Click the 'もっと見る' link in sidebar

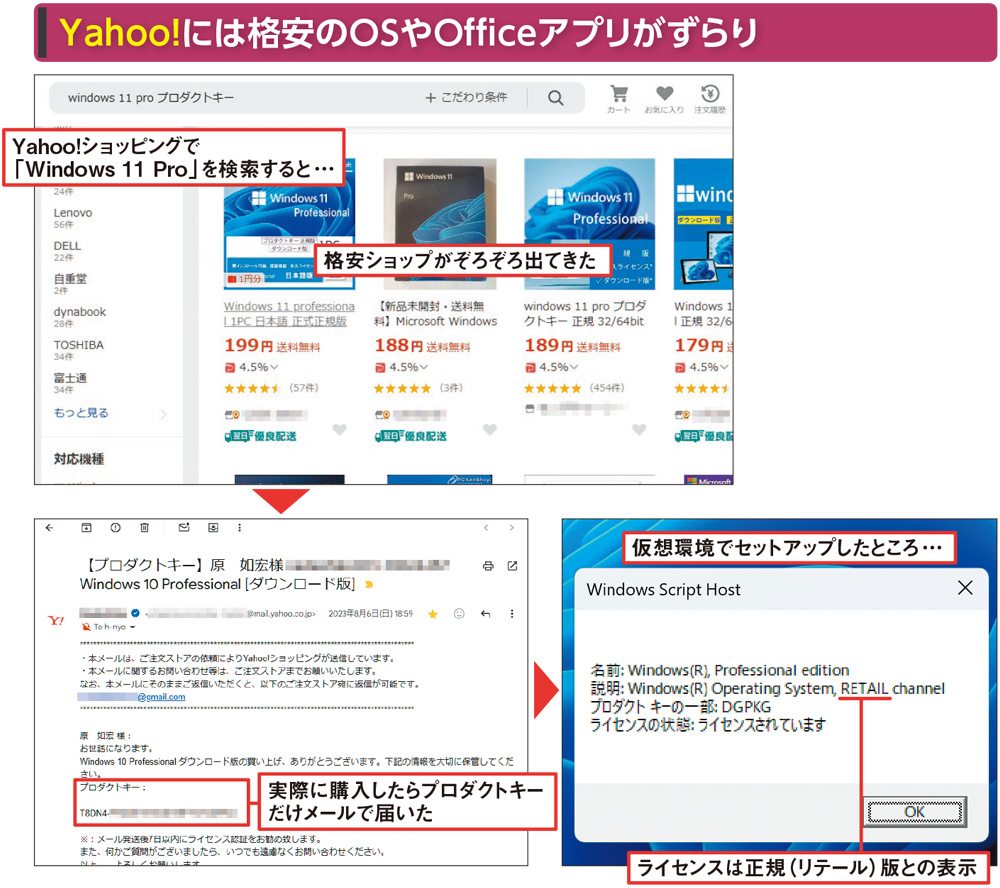pos(81,413)
